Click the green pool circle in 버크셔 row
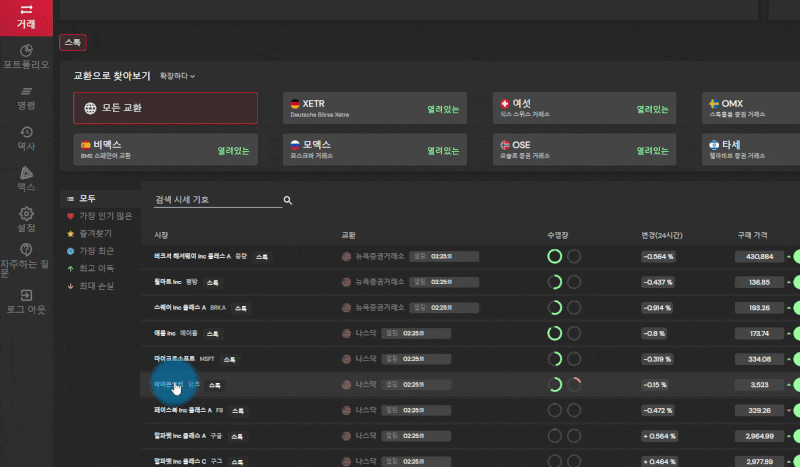Viewport: 800px width, 467px height. click(x=555, y=256)
